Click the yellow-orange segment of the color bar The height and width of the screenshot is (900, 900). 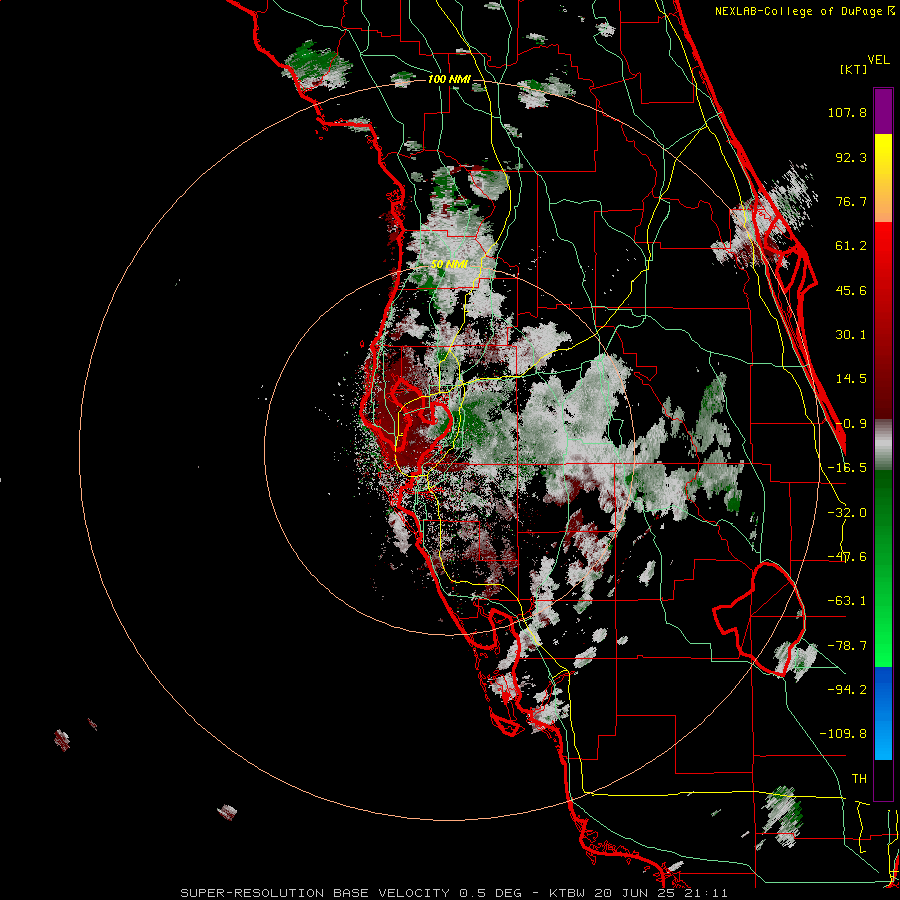coord(883,178)
